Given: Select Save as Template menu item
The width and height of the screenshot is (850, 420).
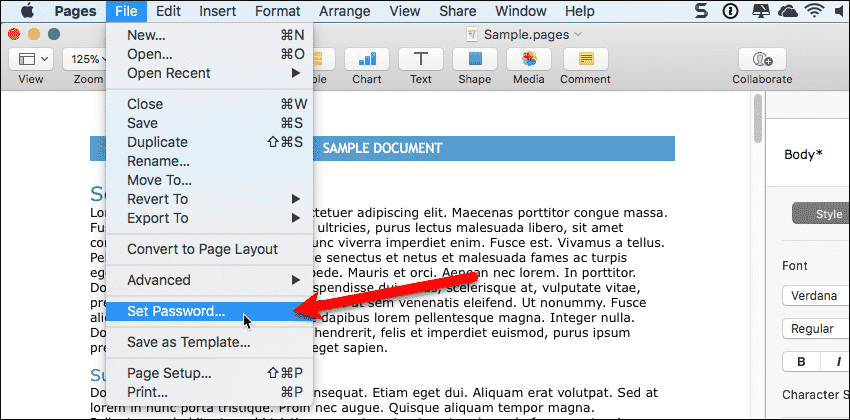Looking at the screenshot, I should tap(188, 342).
